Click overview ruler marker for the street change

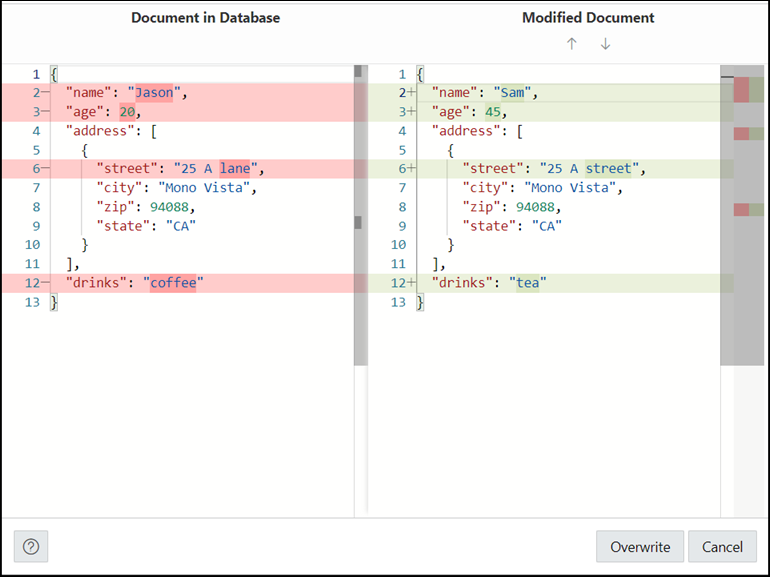click(742, 134)
